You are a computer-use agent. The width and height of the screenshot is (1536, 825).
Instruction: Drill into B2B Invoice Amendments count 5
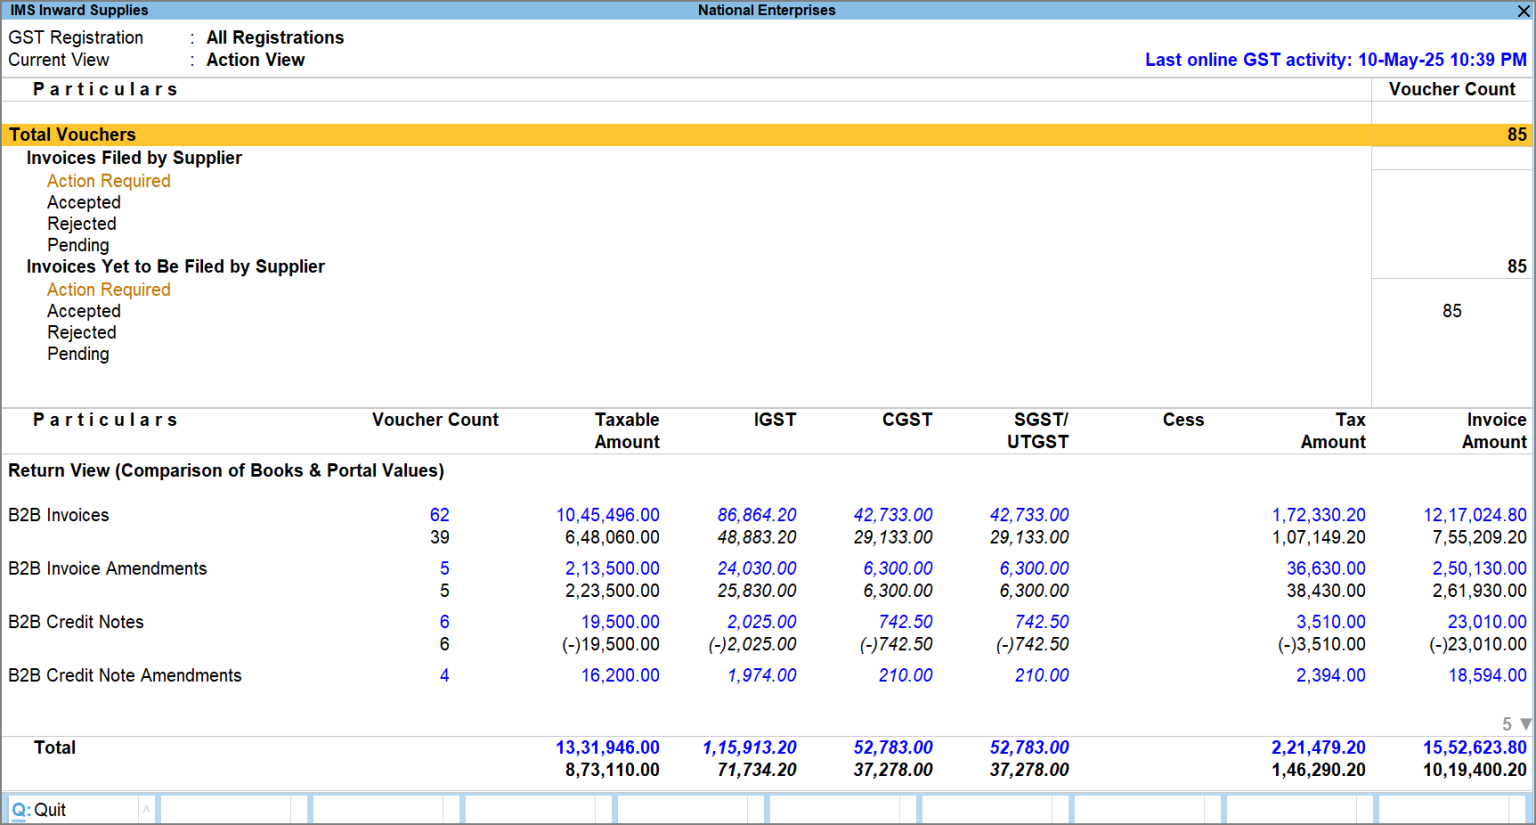pos(443,568)
